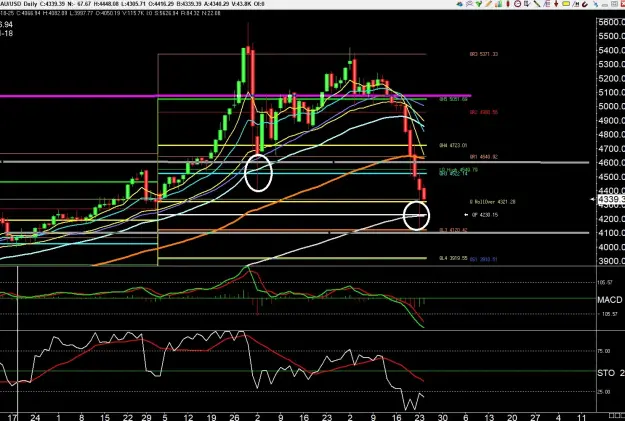Image resolution: width=625 pixels, height=421 pixels.
Task: Click the date label 30 on time axis
Action: 442,417
